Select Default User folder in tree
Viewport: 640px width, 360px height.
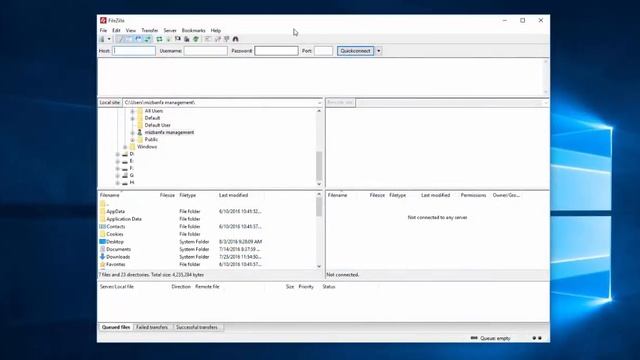coord(157,125)
